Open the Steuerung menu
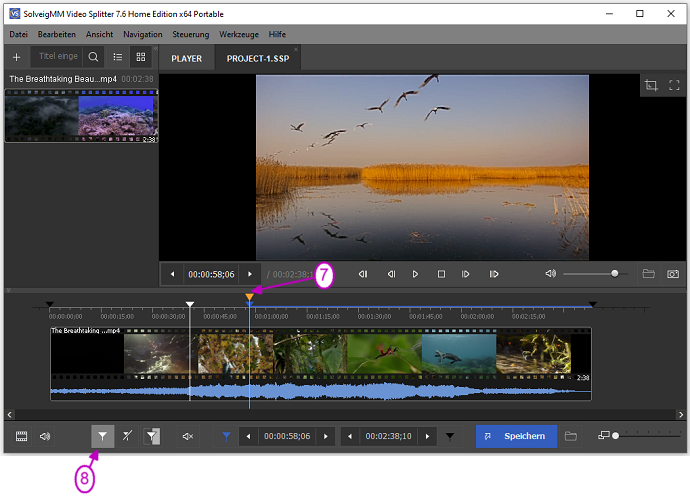Screen dimensions: 690x502 tap(191, 34)
